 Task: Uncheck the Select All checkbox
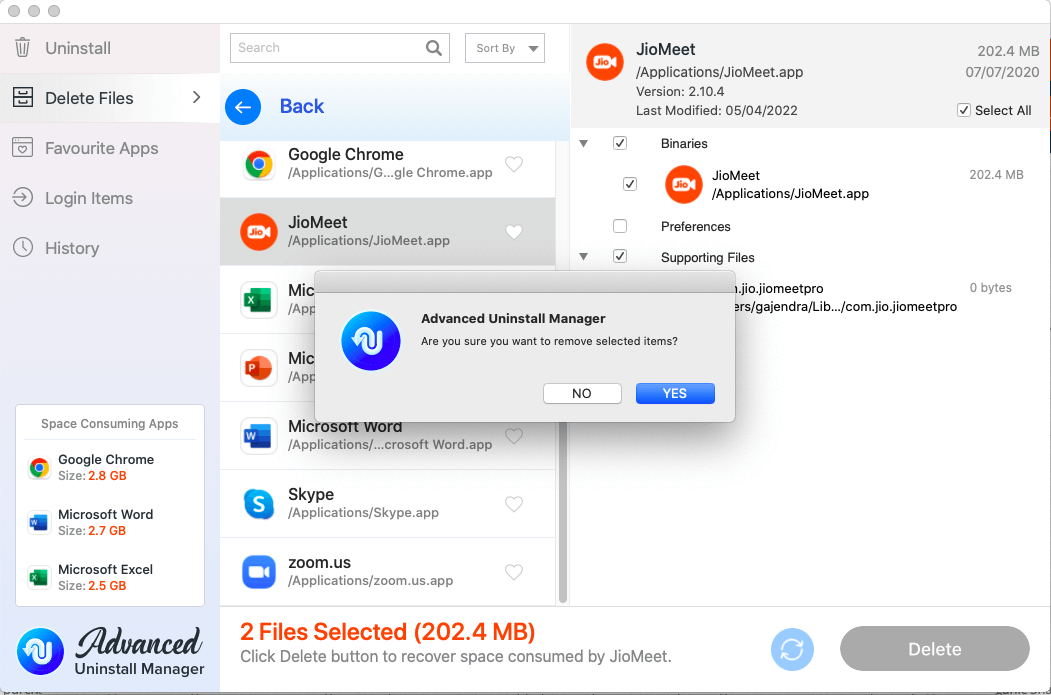tap(963, 110)
